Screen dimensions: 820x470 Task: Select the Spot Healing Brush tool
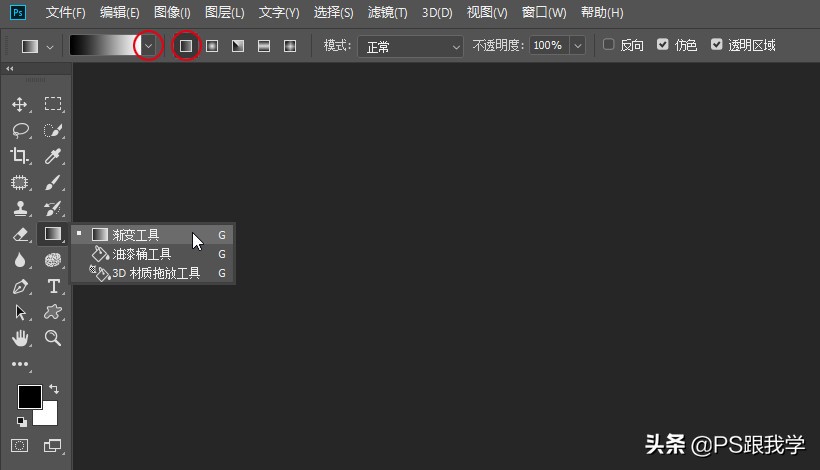19,182
